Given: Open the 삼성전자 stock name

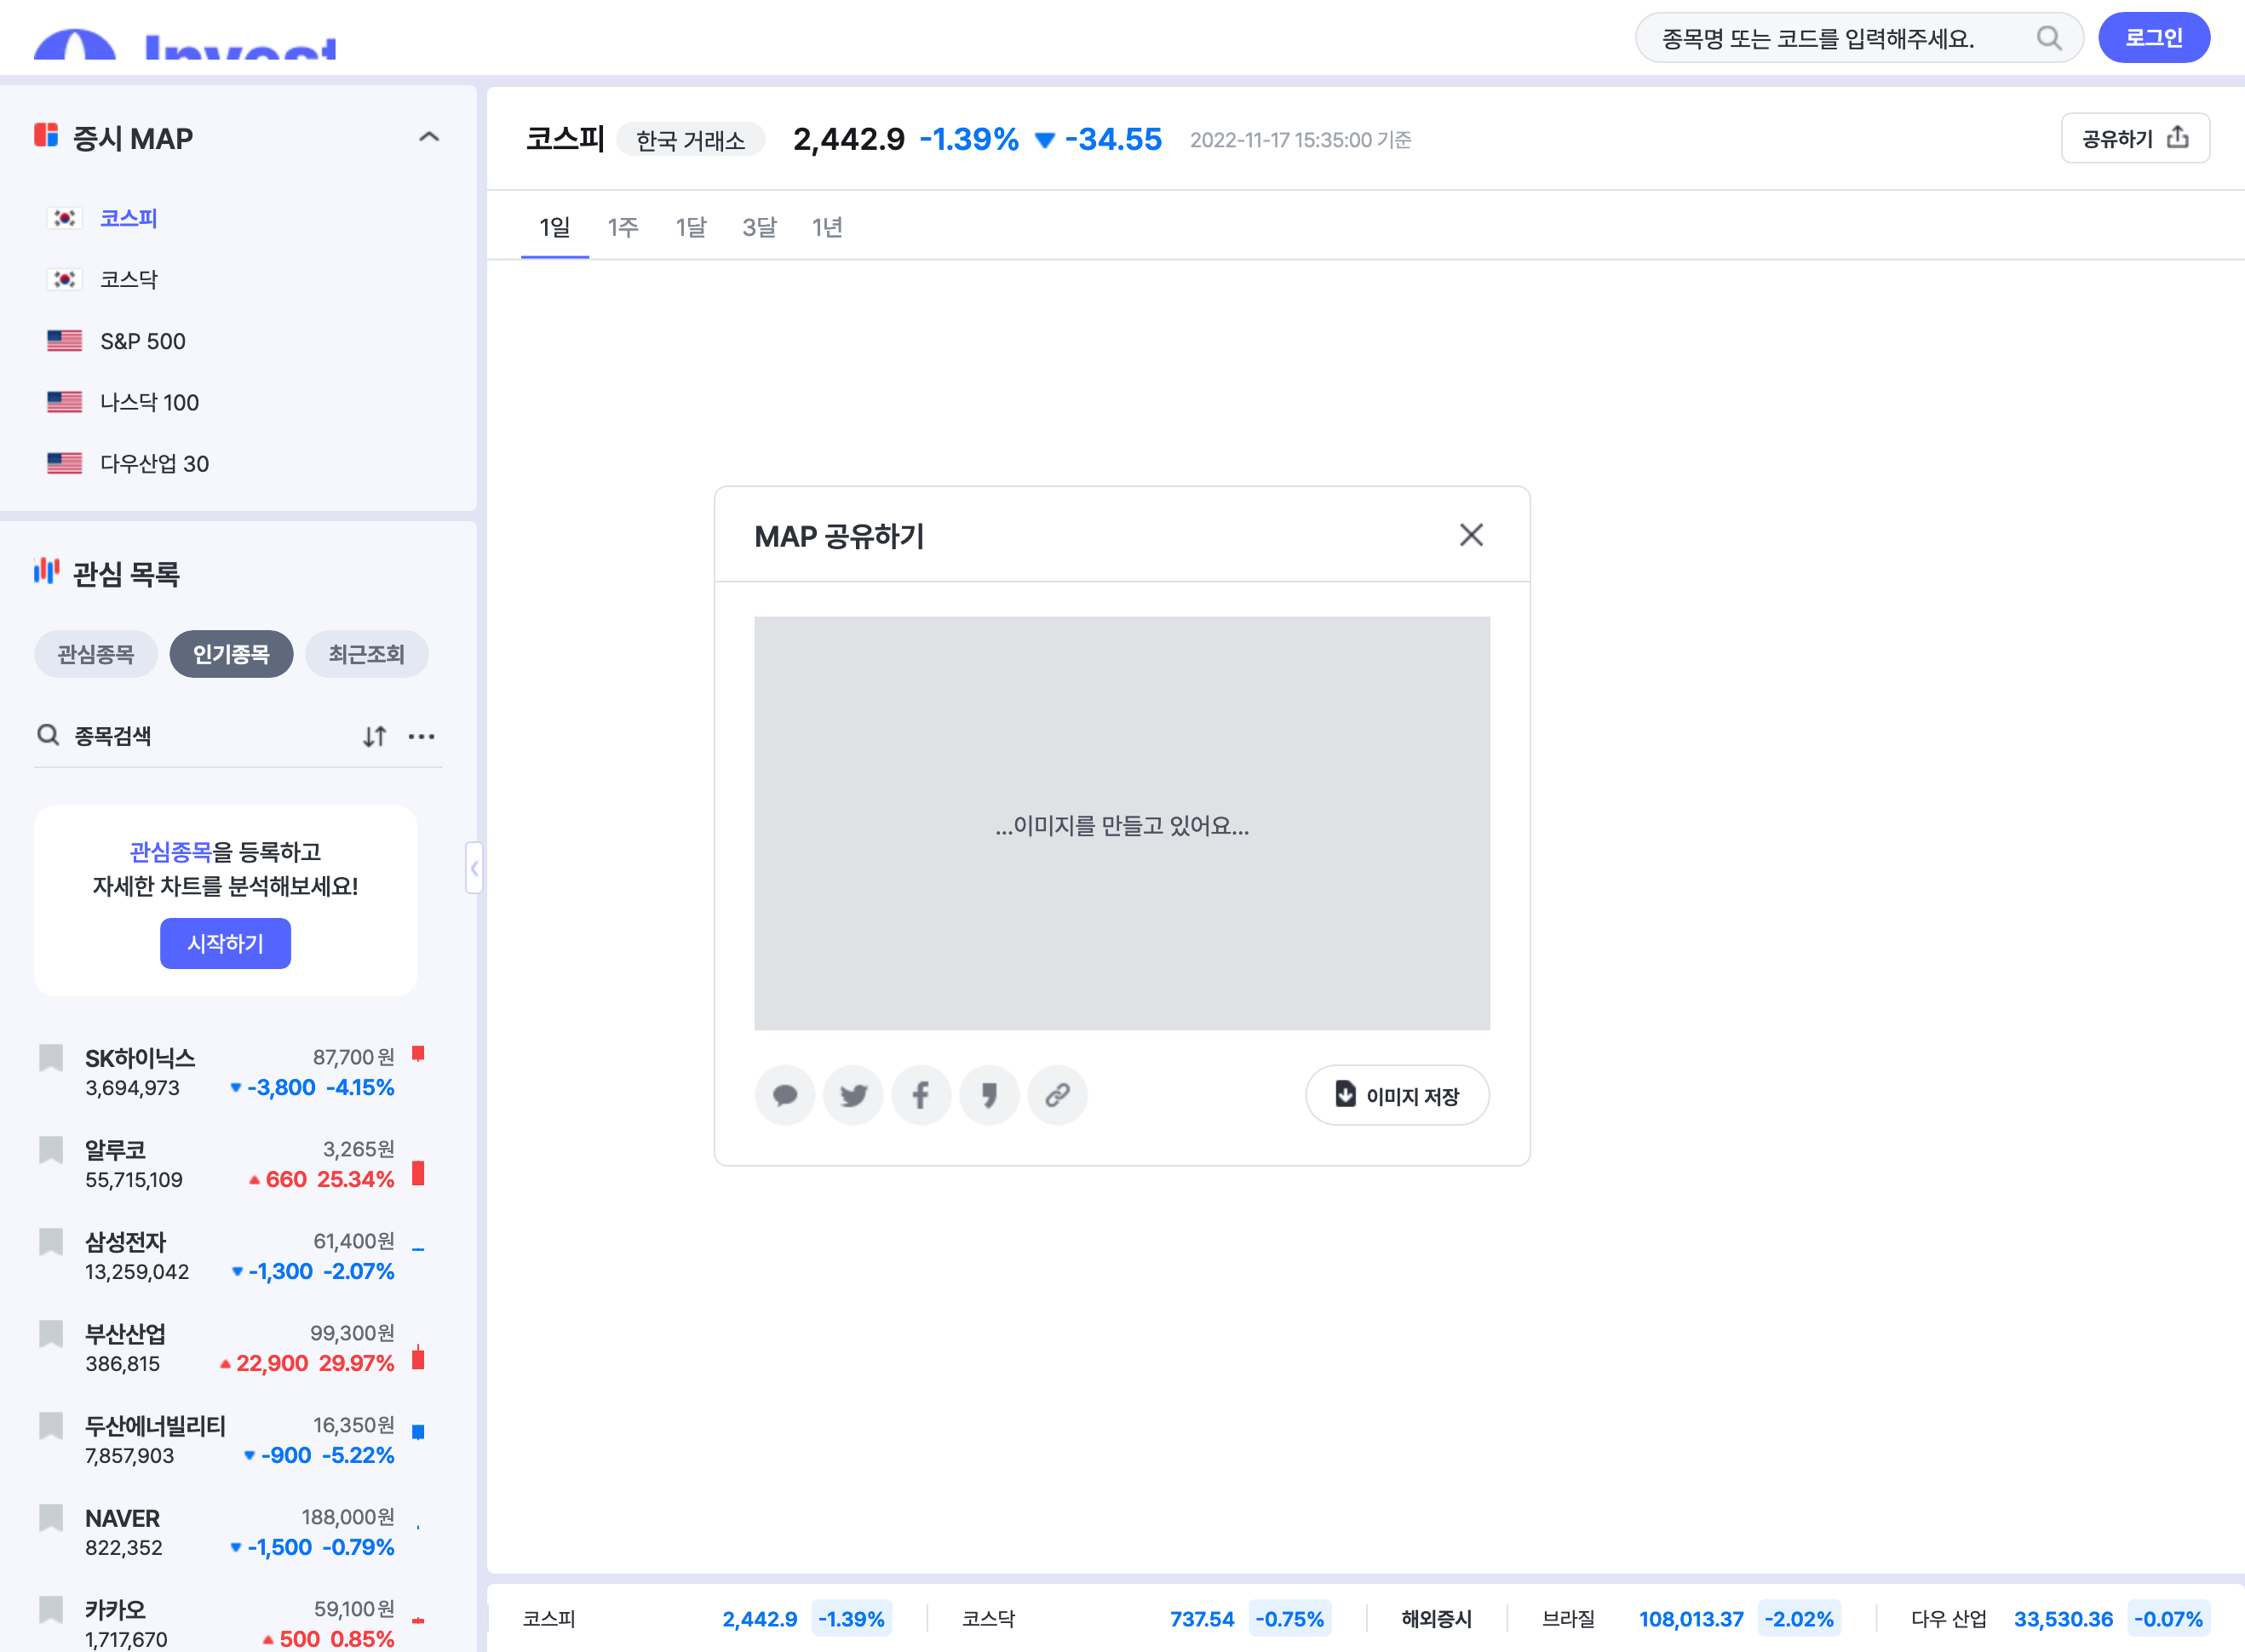Looking at the screenshot, I should tap(126, 1242).
